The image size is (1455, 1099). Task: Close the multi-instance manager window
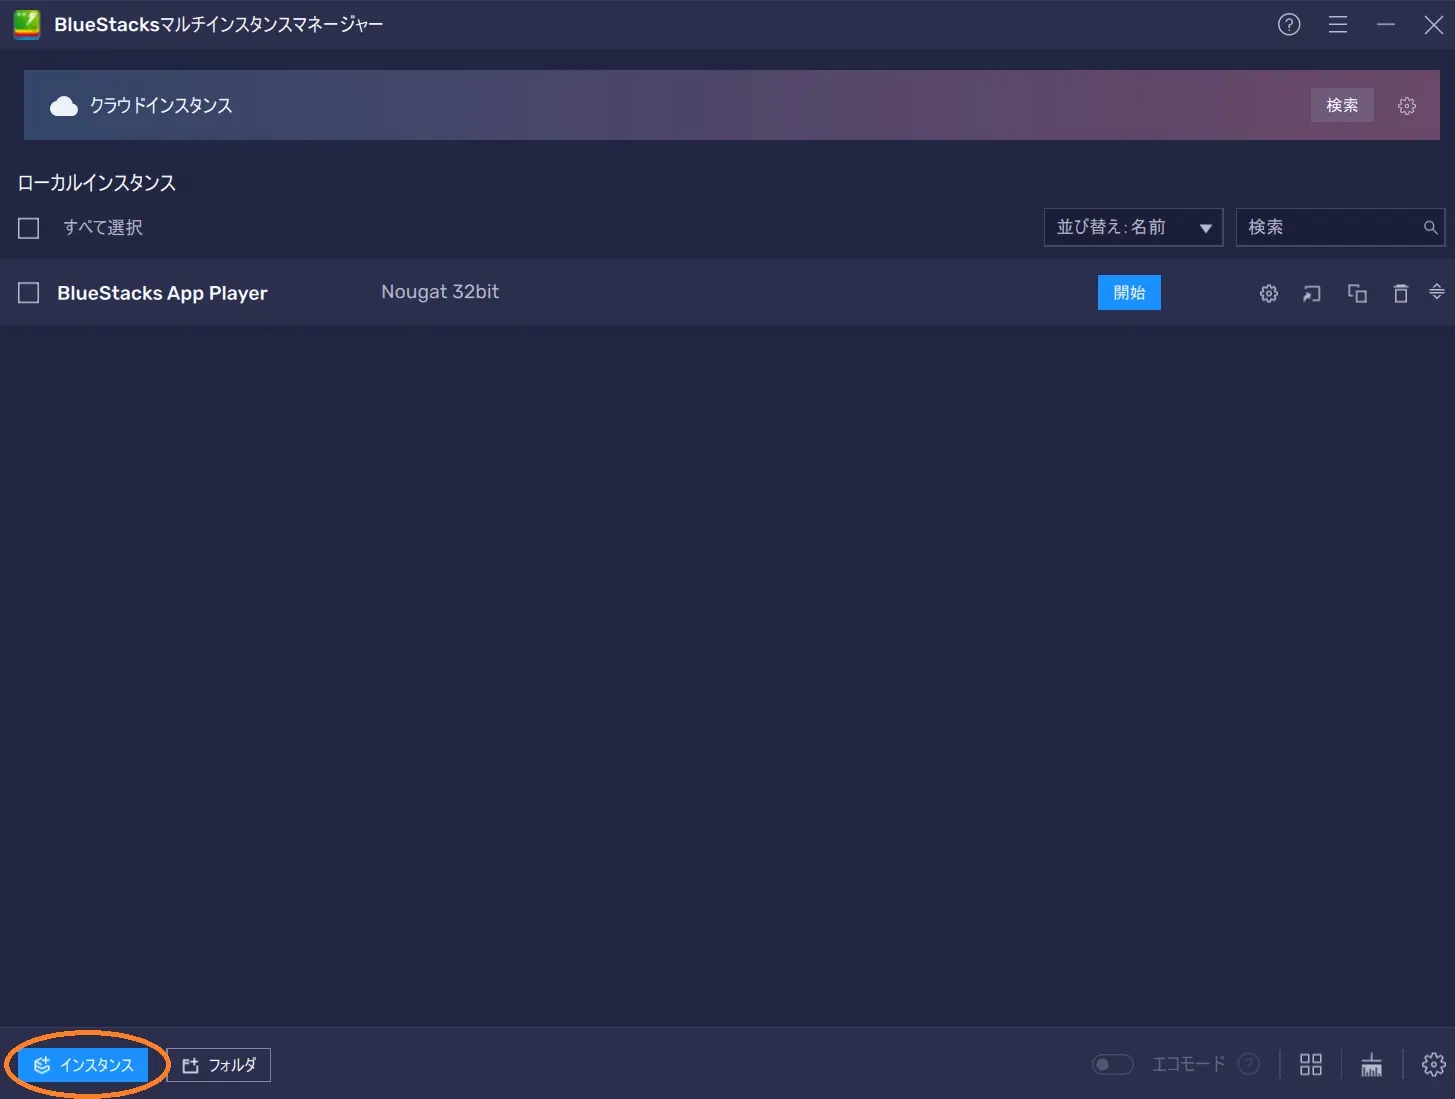(x=1434, y=25)
